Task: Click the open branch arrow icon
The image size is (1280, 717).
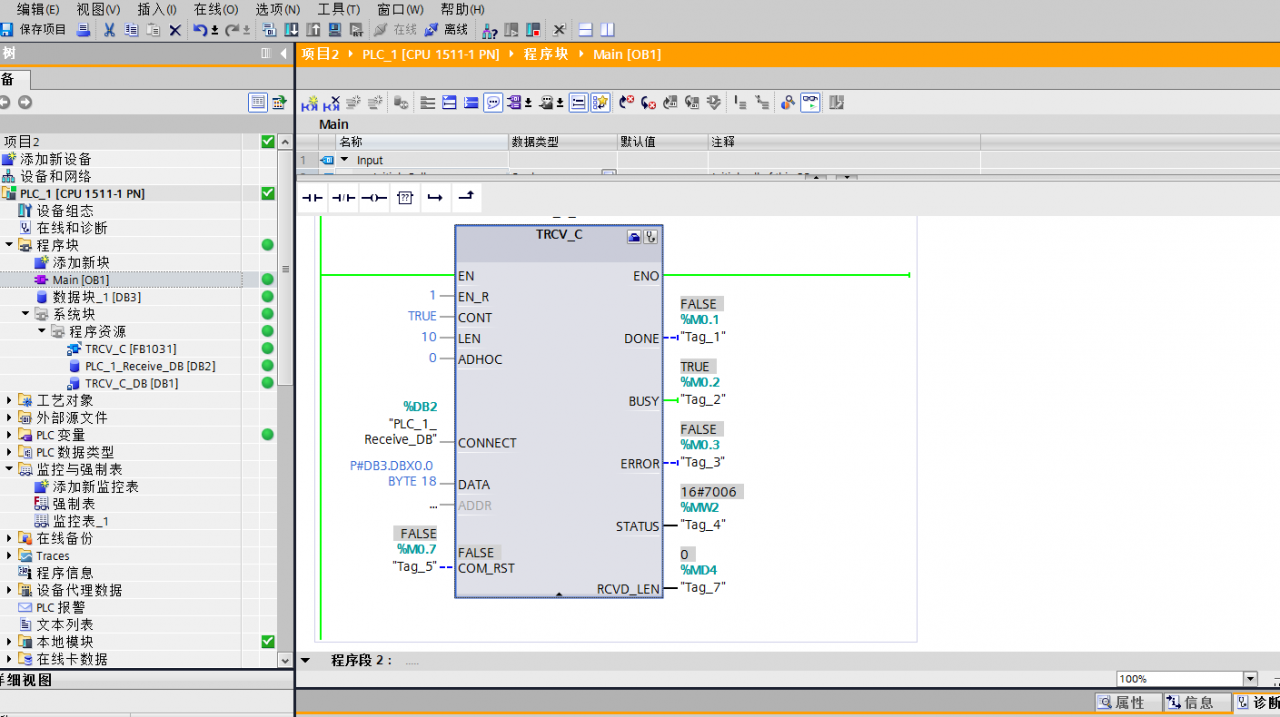Action: tap(435, 198)
